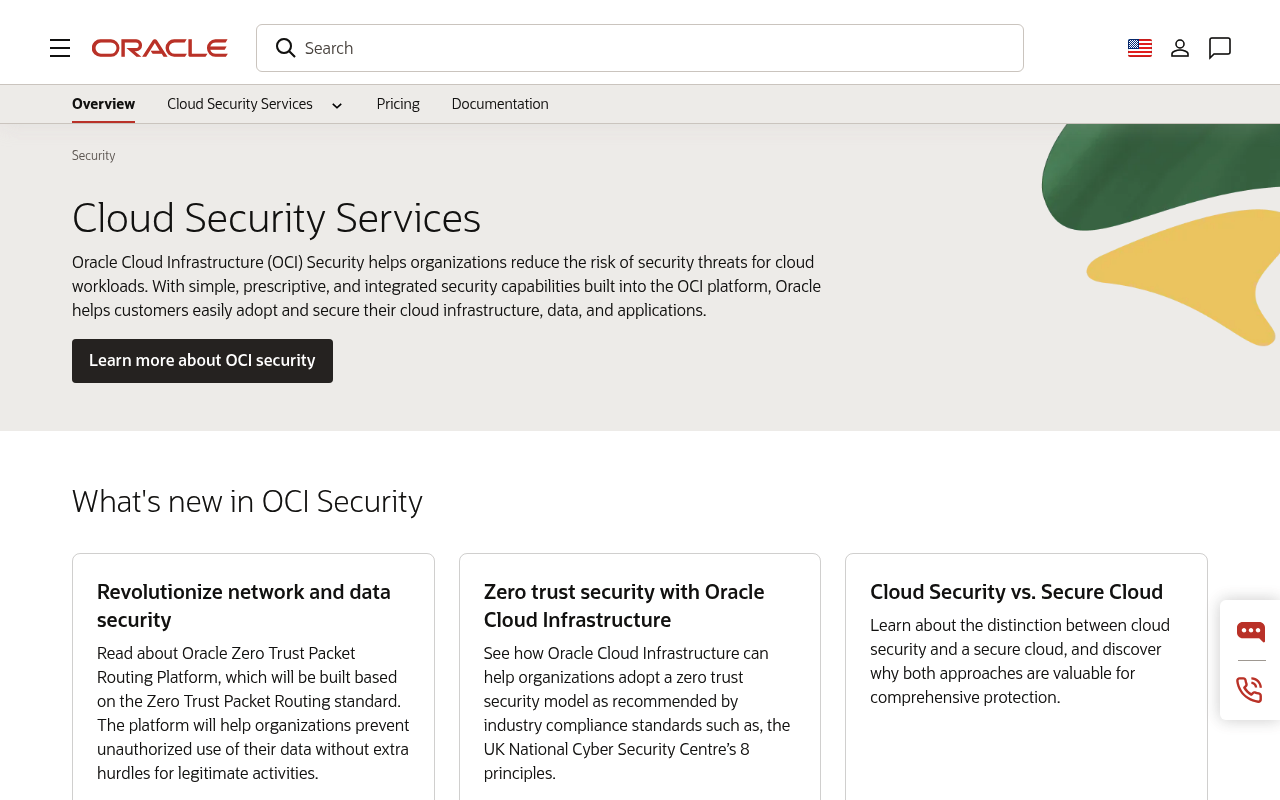Click the search magnifier icon
Viewport: 1280px width, 800px height.
[285, 48]
